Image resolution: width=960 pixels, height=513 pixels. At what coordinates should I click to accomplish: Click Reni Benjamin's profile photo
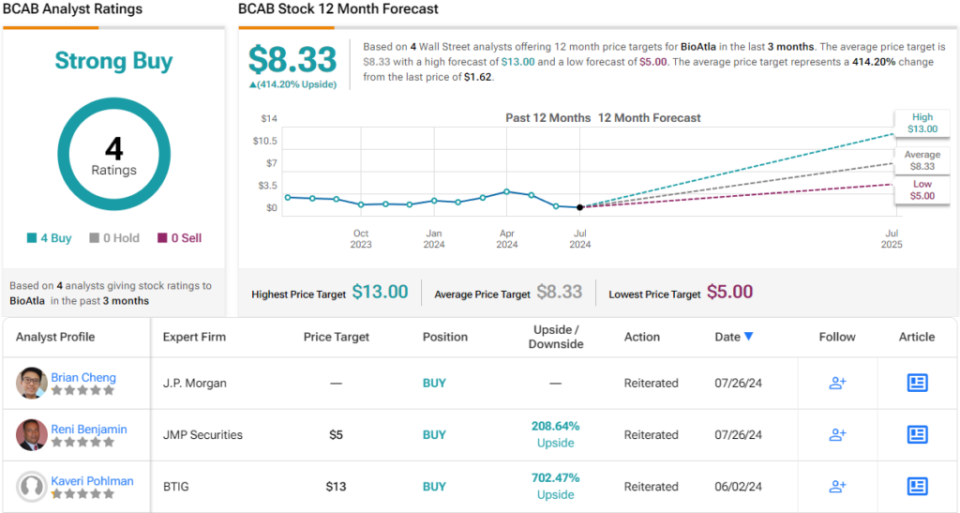tap(32, 435)
